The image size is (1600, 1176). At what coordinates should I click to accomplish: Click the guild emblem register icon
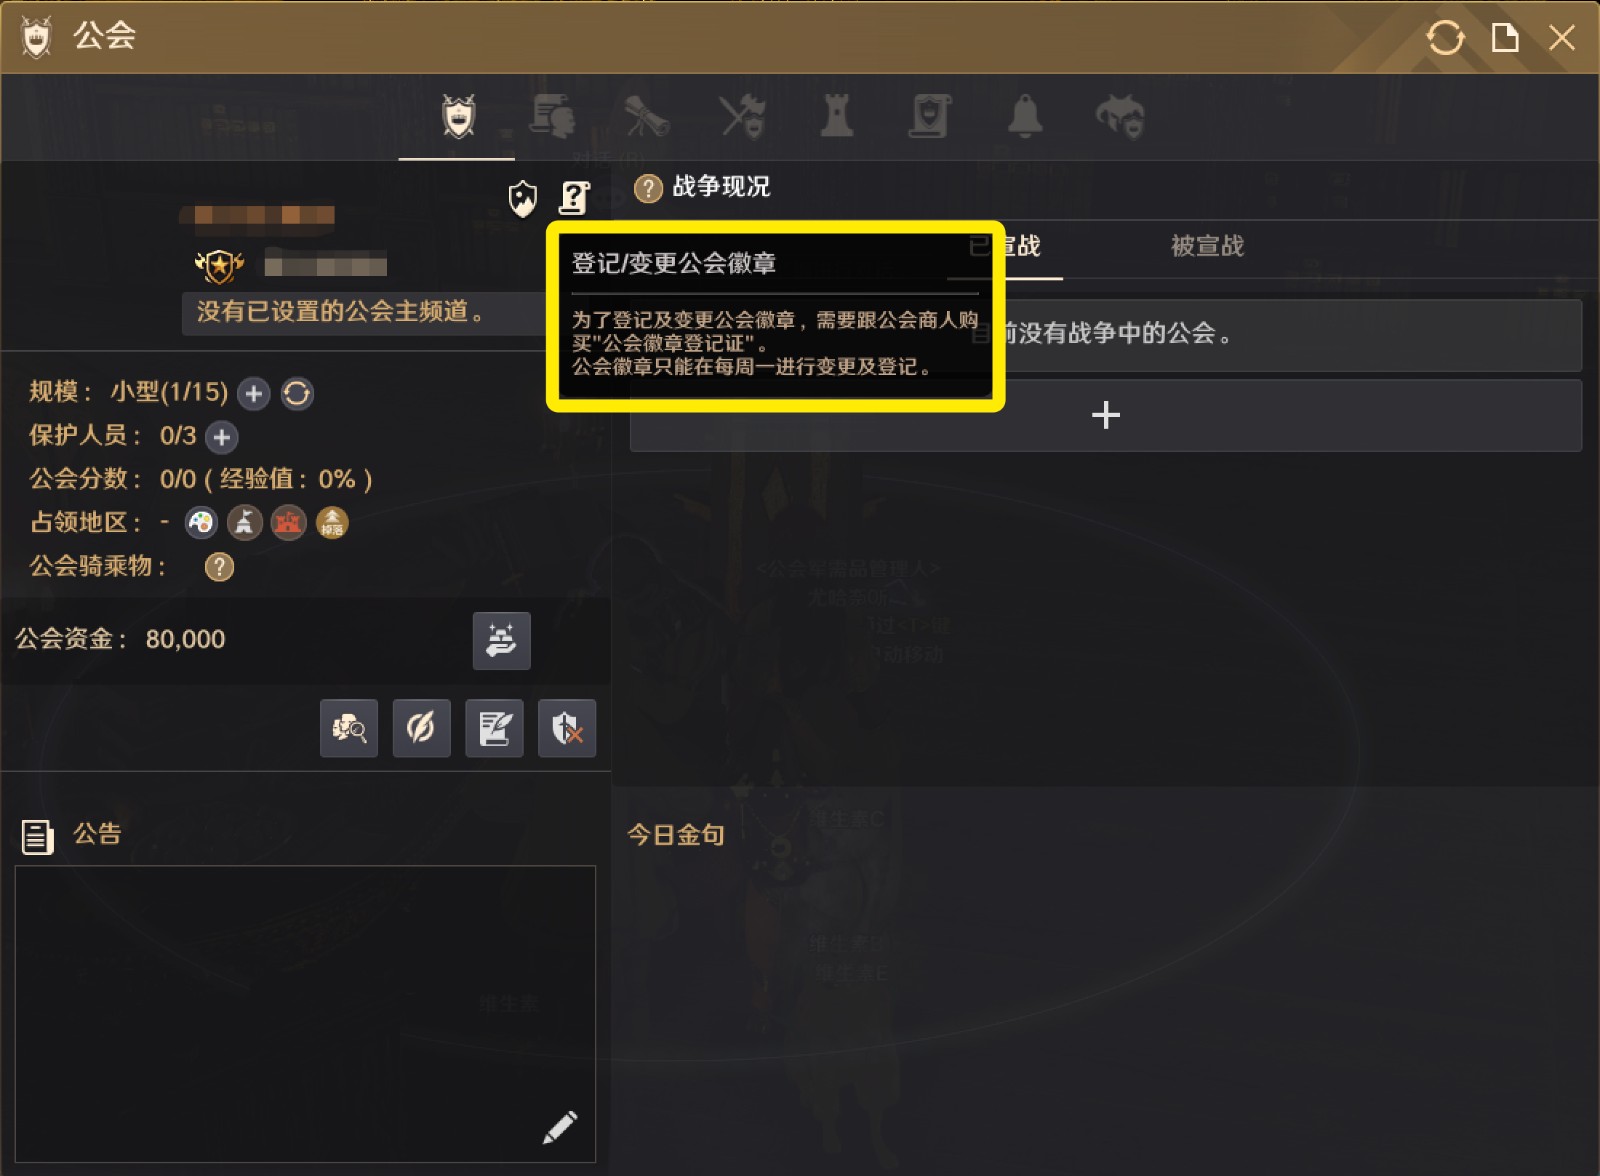[x=523, y=198]
